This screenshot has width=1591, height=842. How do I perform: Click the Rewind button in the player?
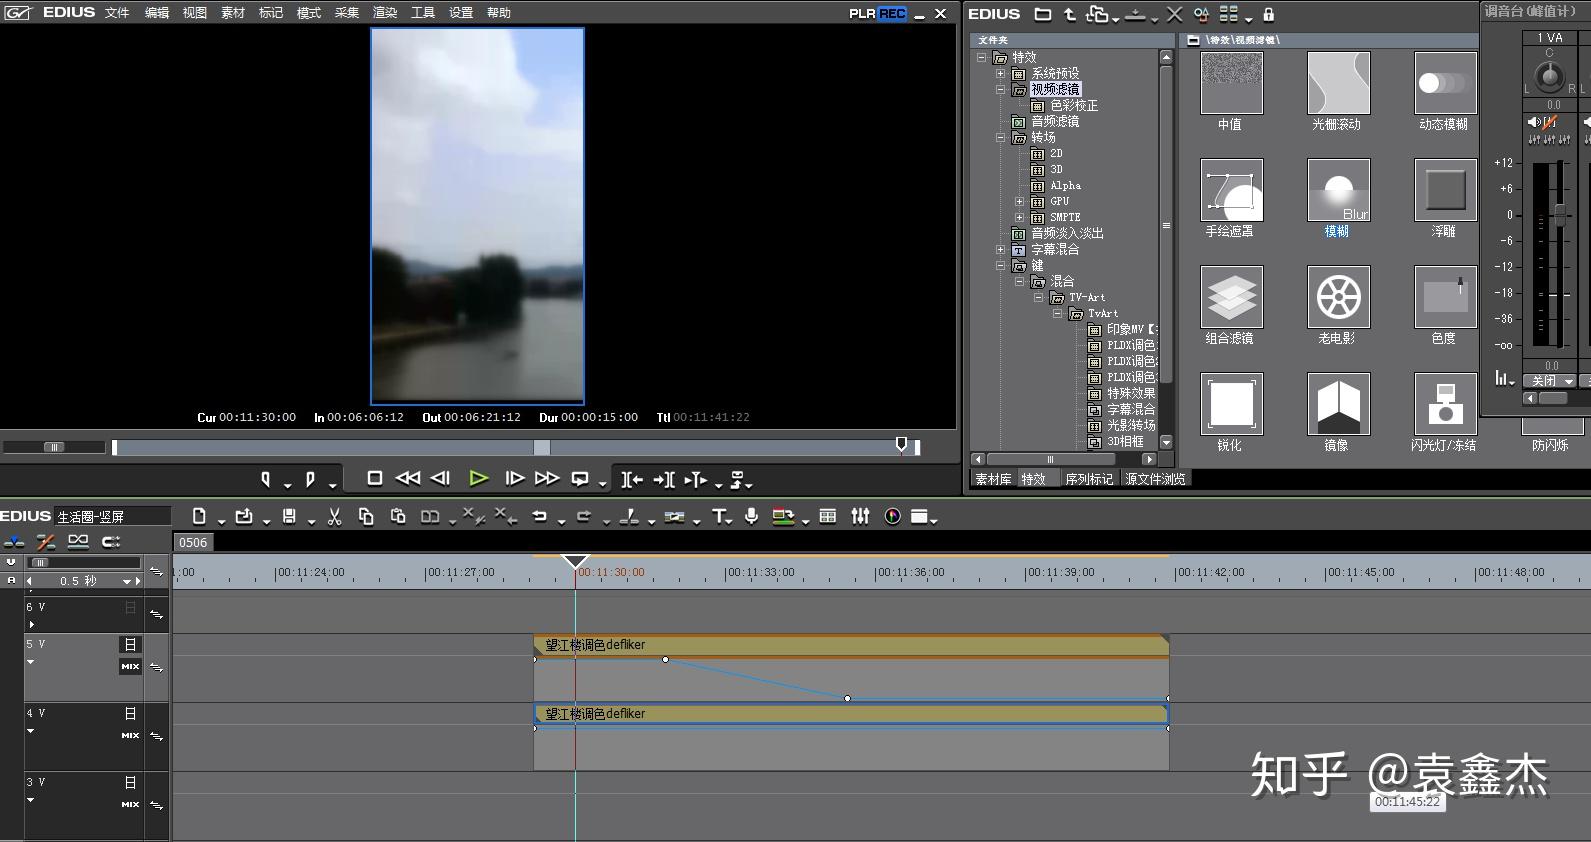[408, 479]
